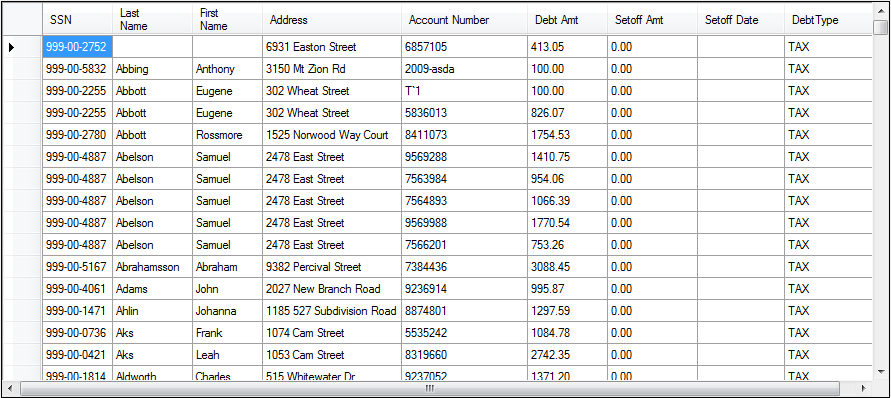
Task: Select the row header for Anthony Abbing
Action: [x=22, y=69]
